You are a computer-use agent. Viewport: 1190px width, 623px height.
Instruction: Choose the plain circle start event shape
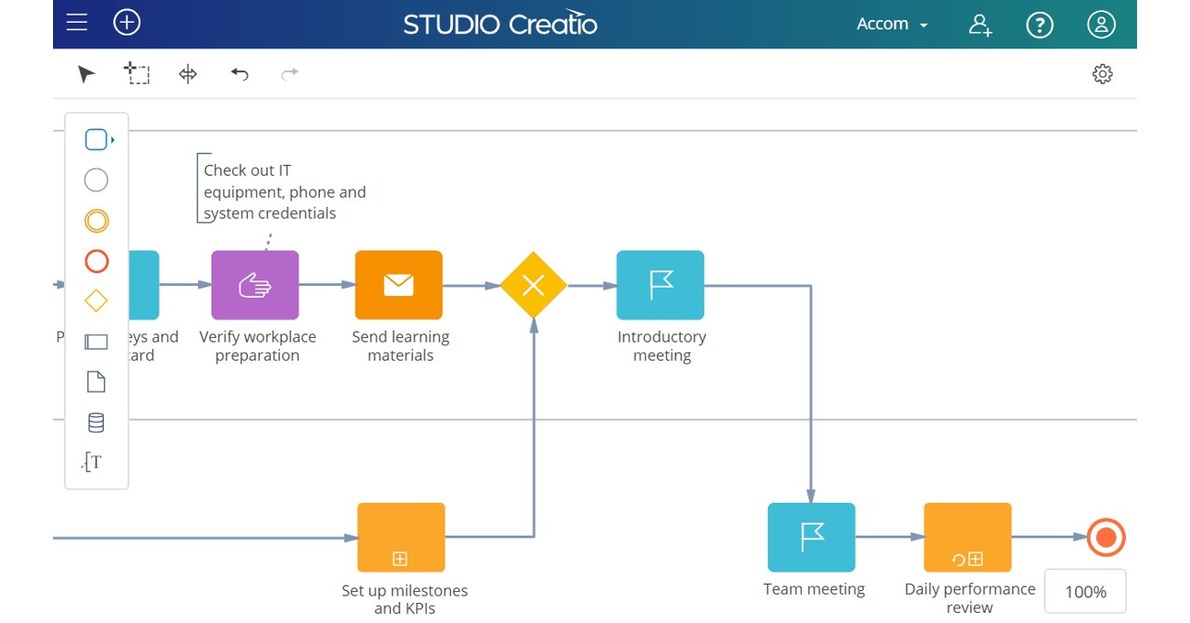pyautogui.click(x=96, y=180)
